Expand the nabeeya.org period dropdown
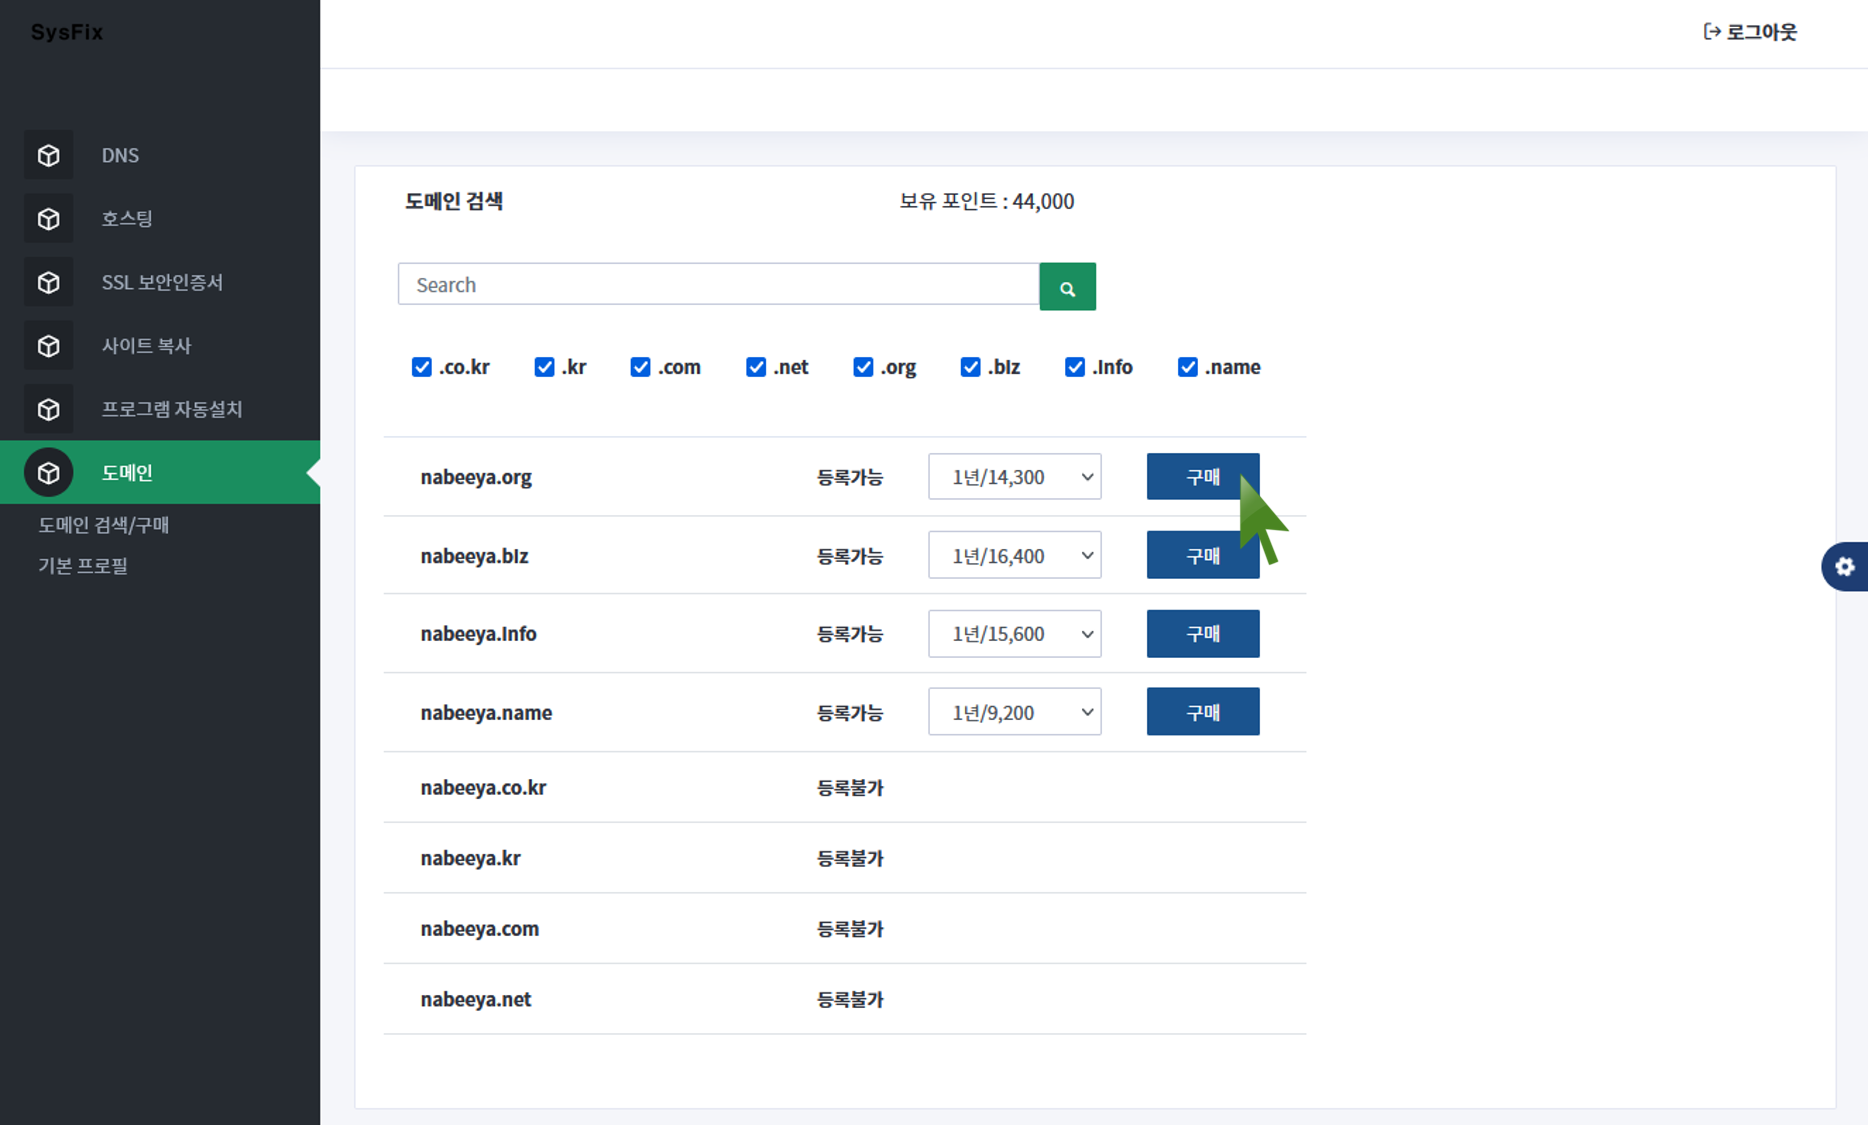The width and height of the screenshot is (1868, 1125). click(1014, 477)
